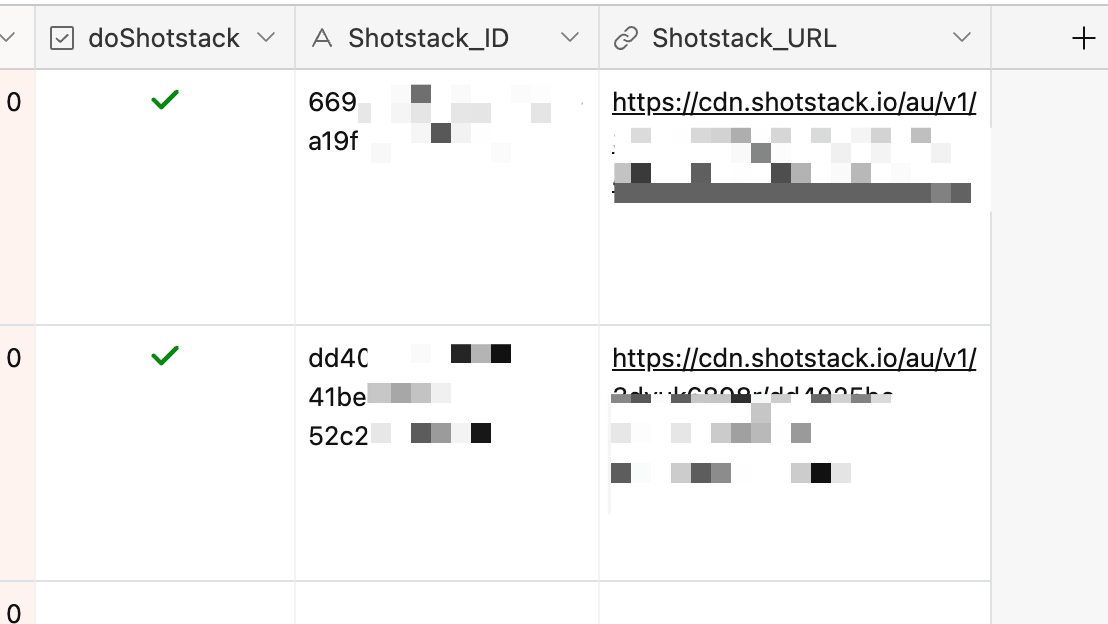Click the text field icon beside Shotstack_ID
The image size is (1108, 624).
322,38
